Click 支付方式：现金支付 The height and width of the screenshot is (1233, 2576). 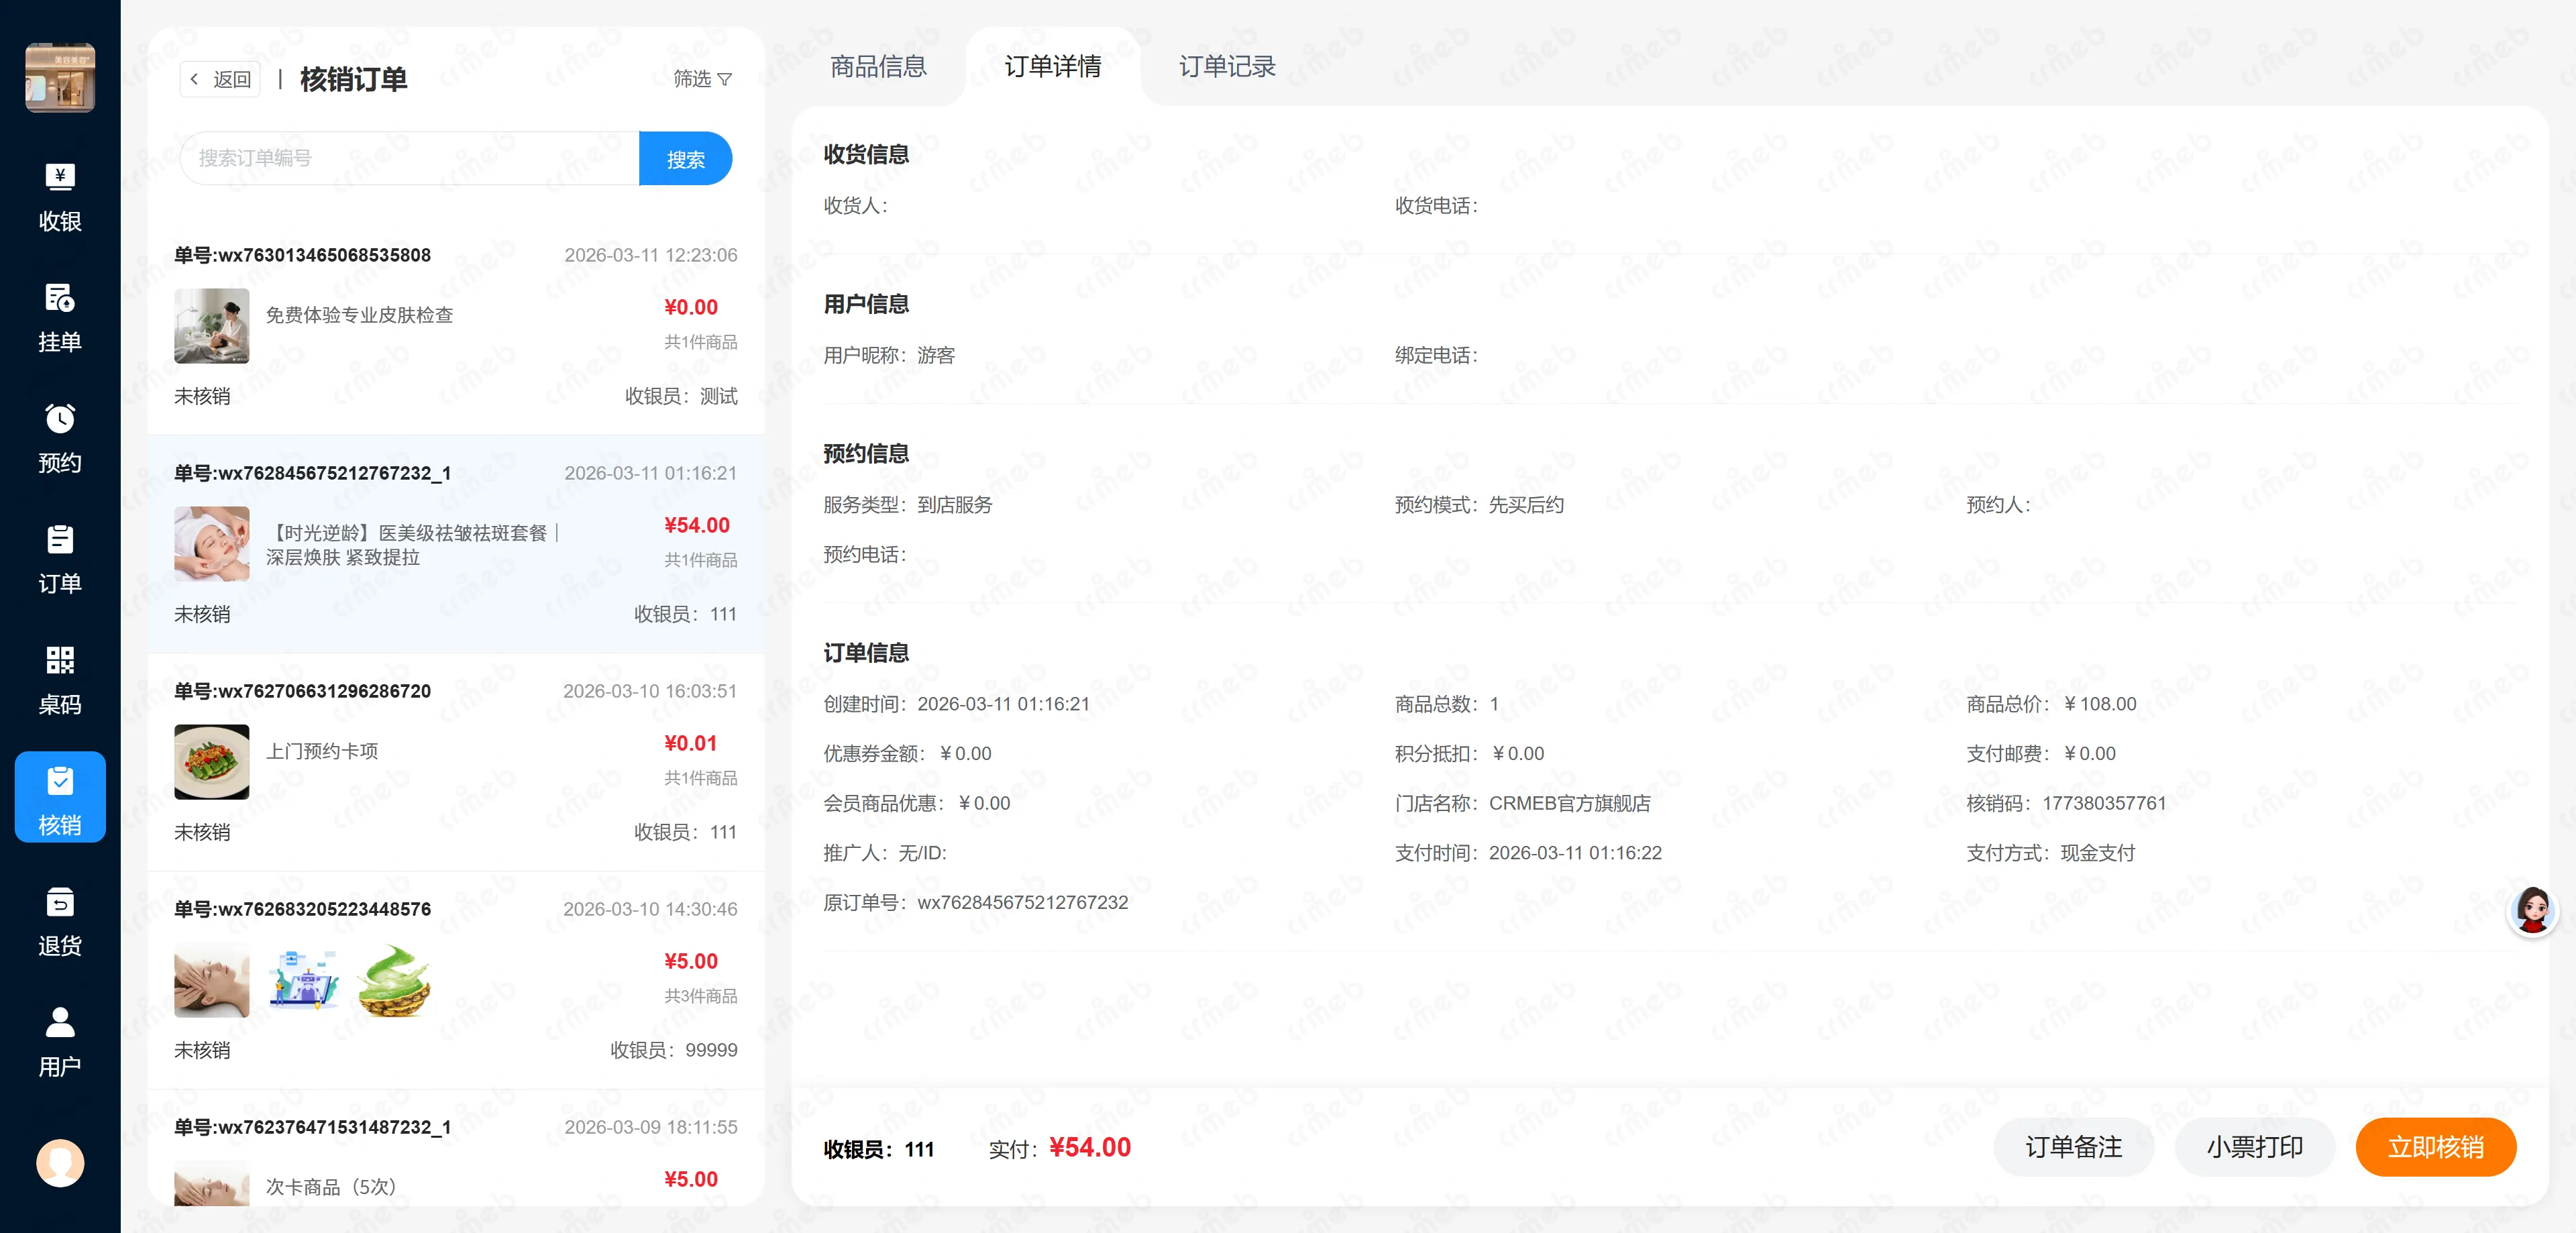(x=2050, y=853)
